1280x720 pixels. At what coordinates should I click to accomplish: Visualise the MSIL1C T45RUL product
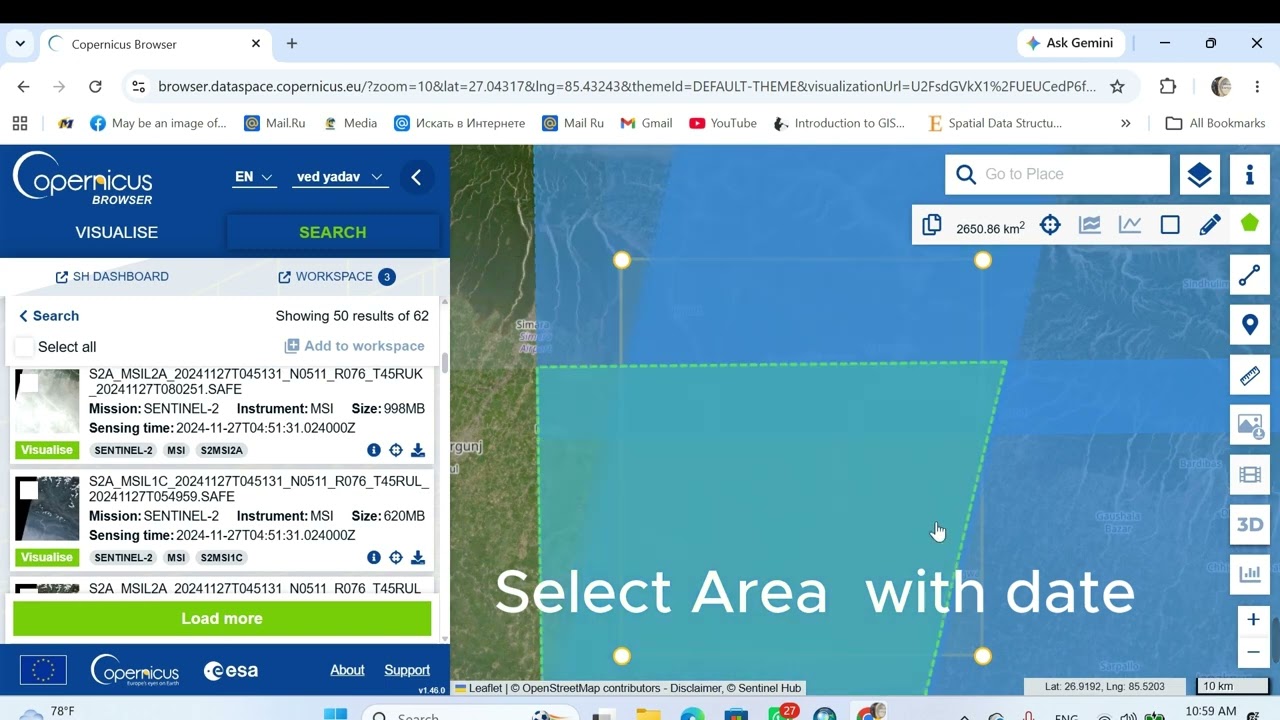47,557
